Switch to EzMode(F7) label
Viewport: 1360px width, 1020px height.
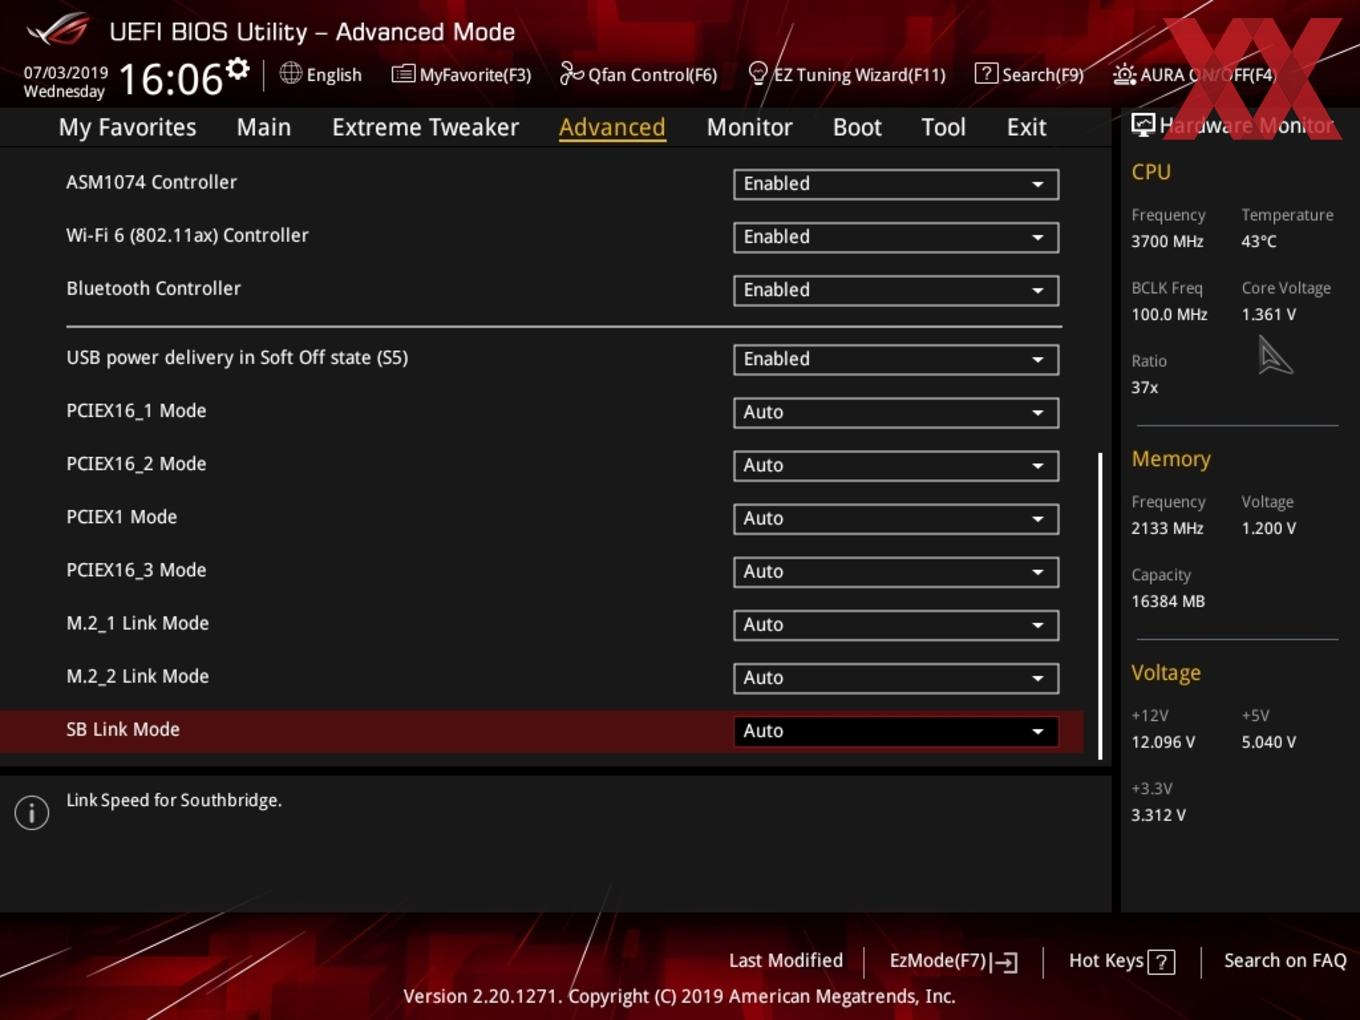(x=937, y=960)
